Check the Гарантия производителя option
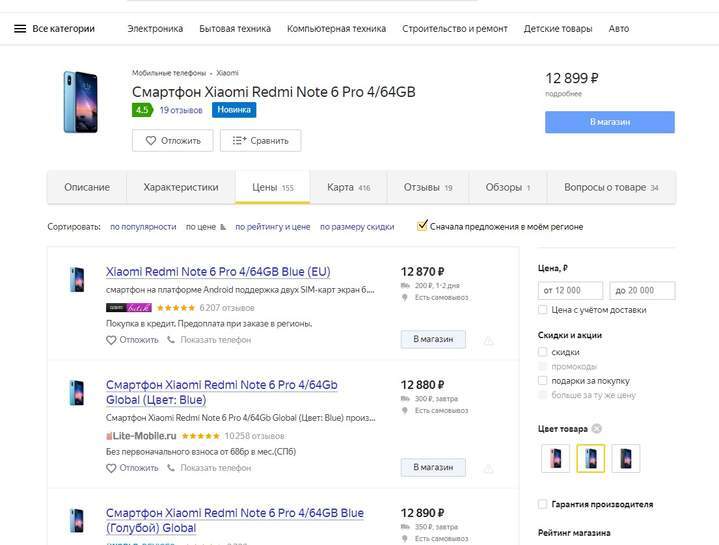This screenshot has width=719, height=545. pos(543,504)
